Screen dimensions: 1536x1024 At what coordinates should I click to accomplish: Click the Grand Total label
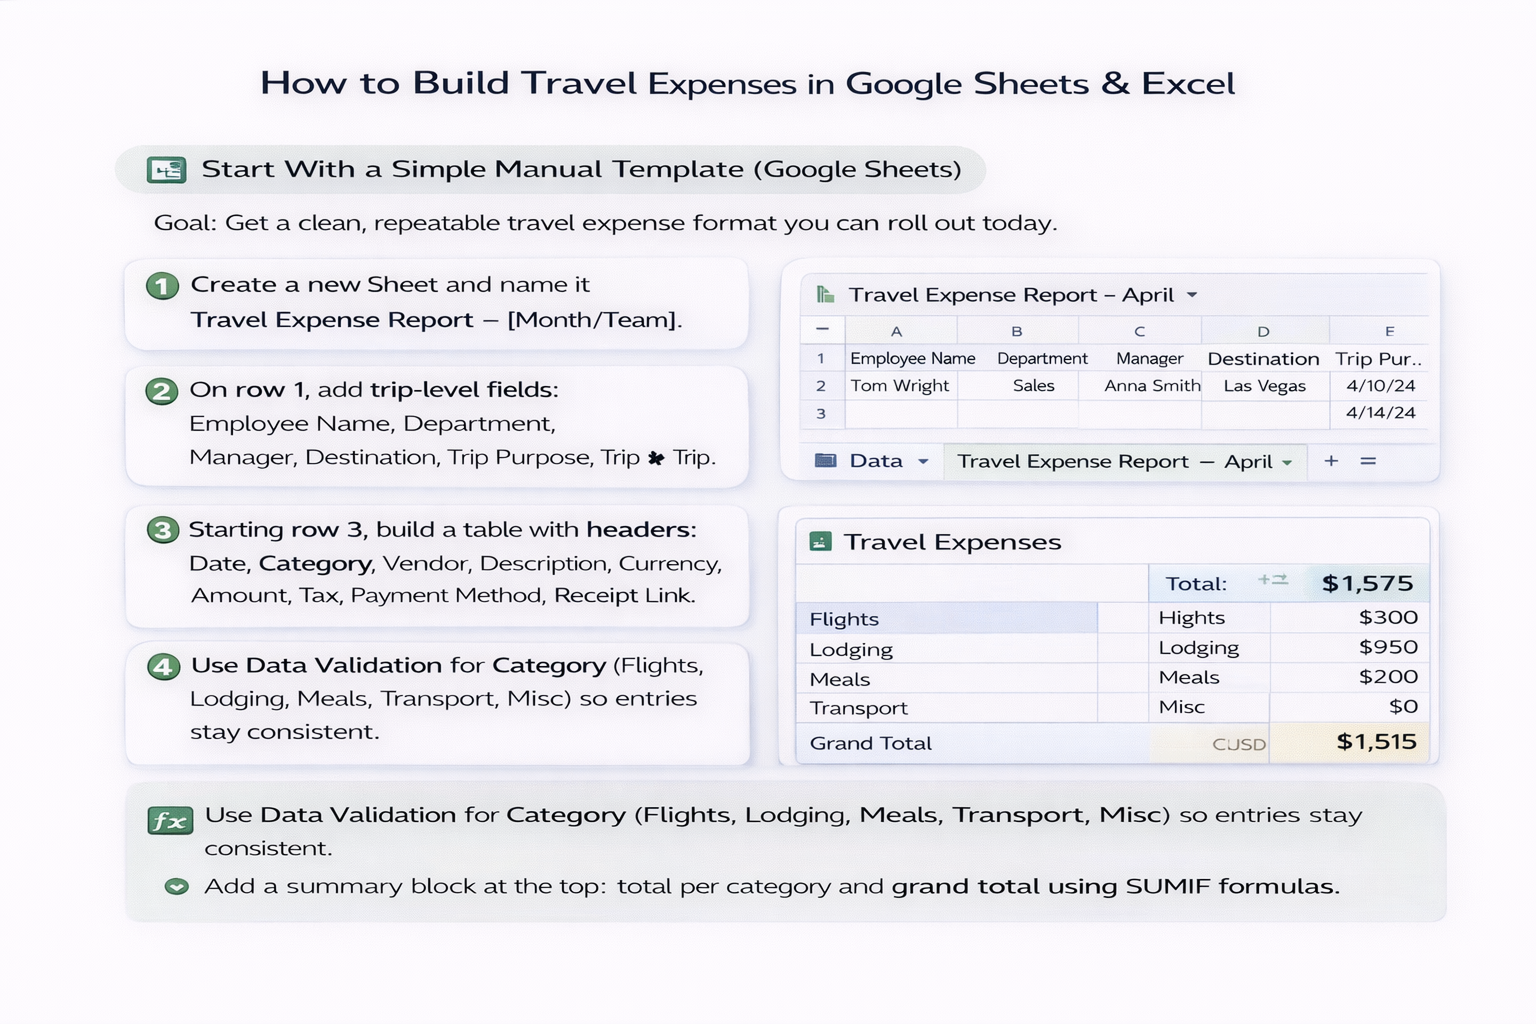[870, 743]
